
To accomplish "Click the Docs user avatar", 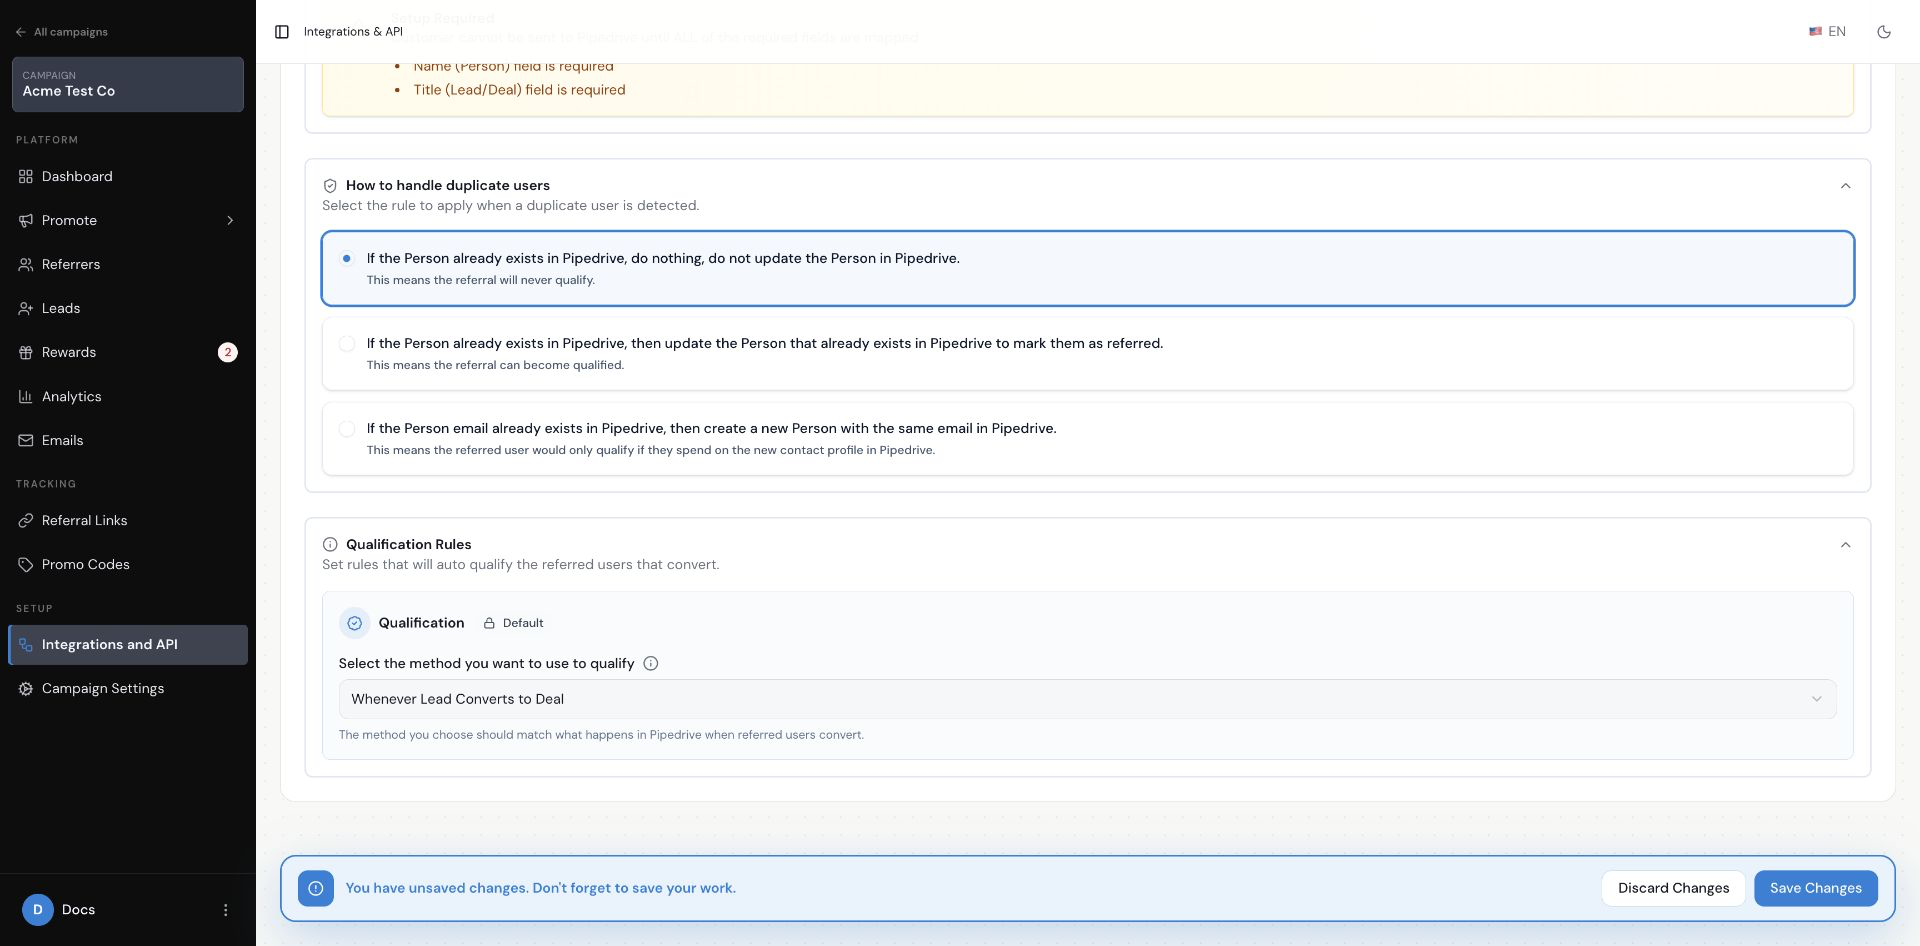I will tap(38, 910).
